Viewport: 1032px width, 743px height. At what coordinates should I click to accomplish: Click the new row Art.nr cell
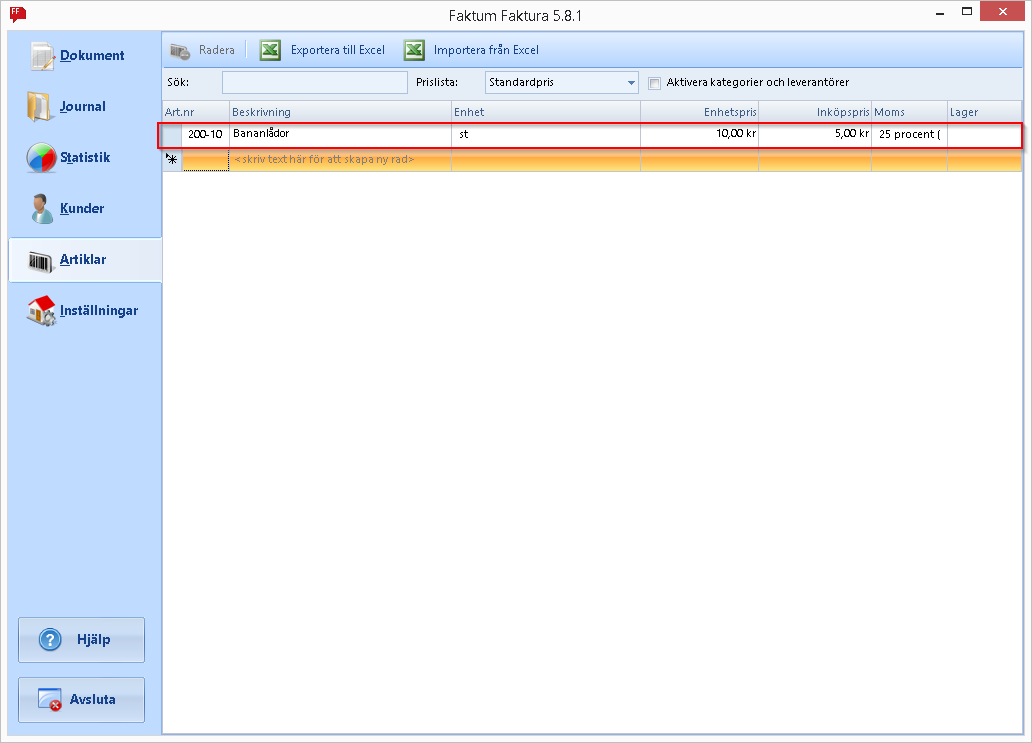tap(205, 160)
